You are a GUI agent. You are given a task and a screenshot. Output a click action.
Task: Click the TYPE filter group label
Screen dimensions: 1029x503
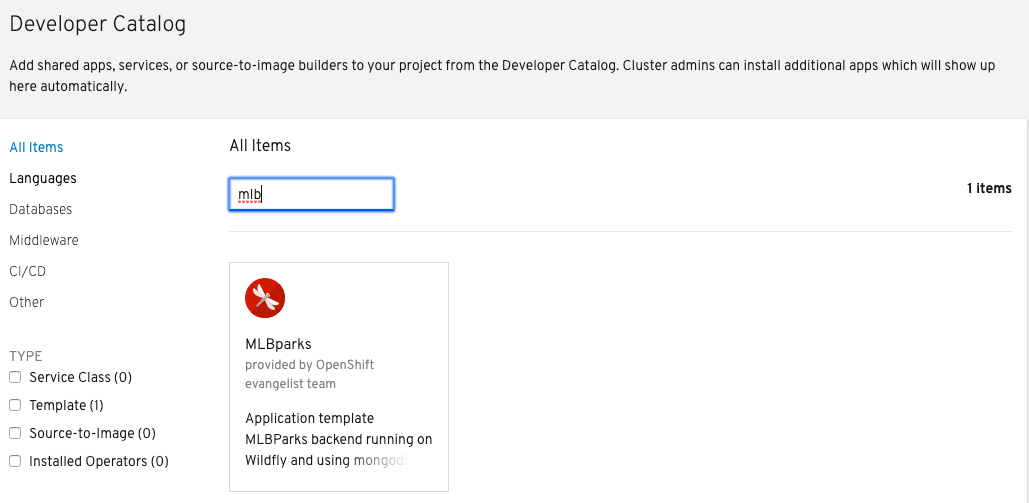[26, 356]
